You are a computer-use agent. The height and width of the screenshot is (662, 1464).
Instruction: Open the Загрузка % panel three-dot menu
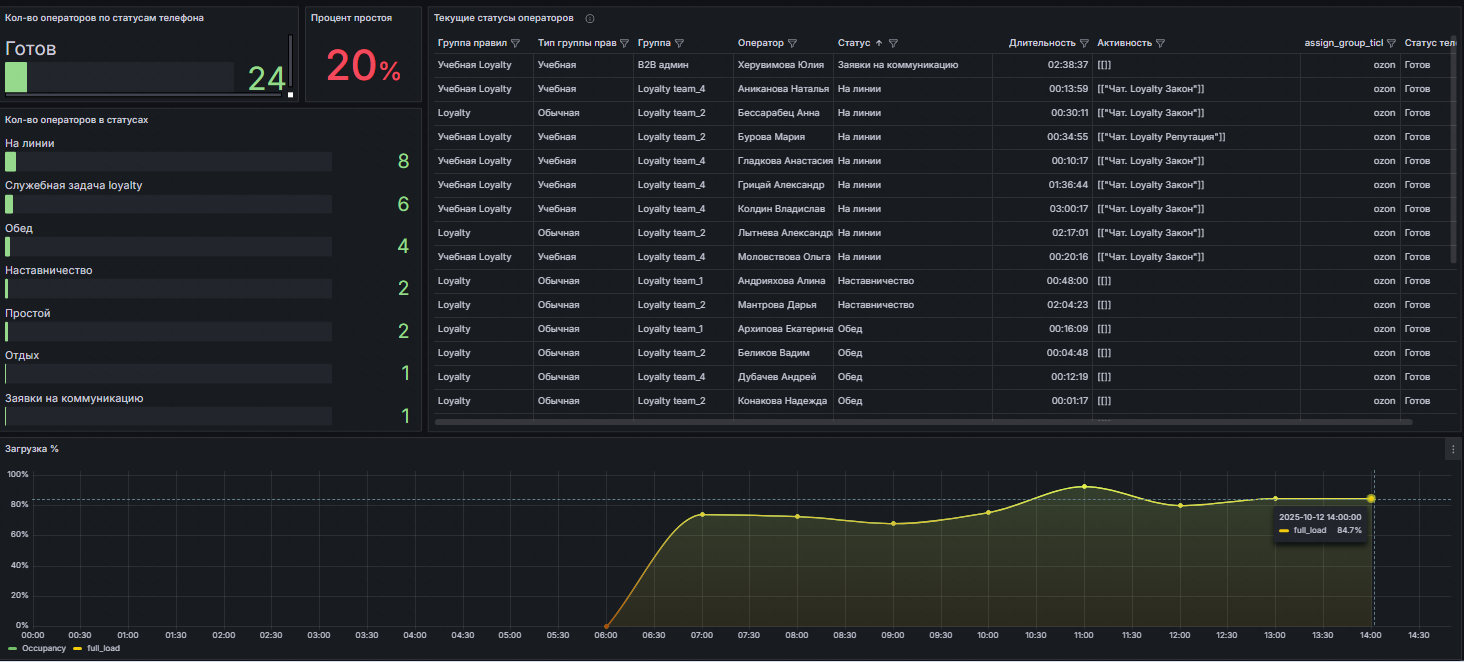tap(1453, 450)
